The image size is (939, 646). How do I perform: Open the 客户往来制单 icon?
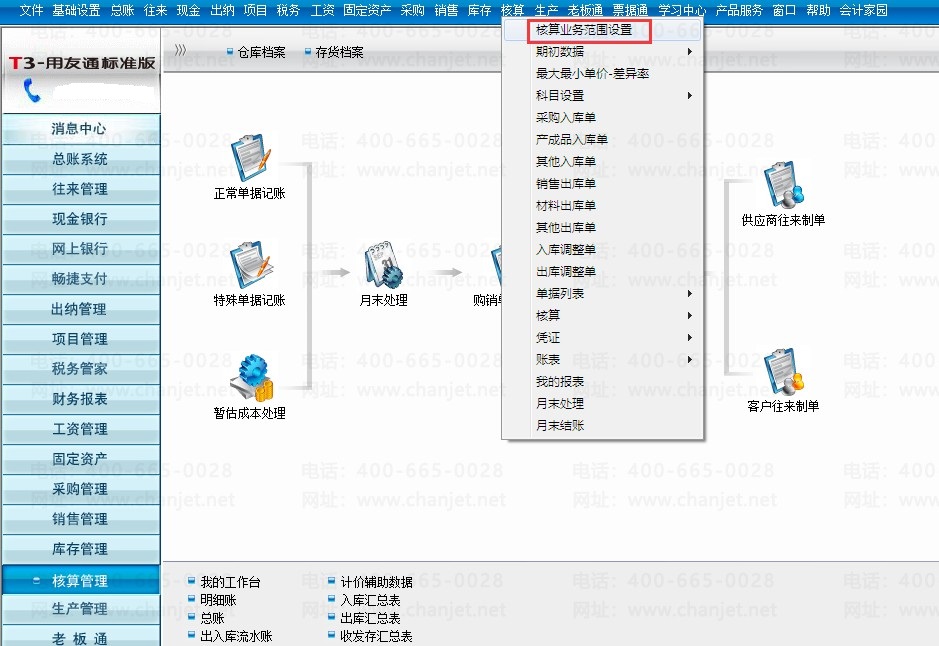[784, 372]
